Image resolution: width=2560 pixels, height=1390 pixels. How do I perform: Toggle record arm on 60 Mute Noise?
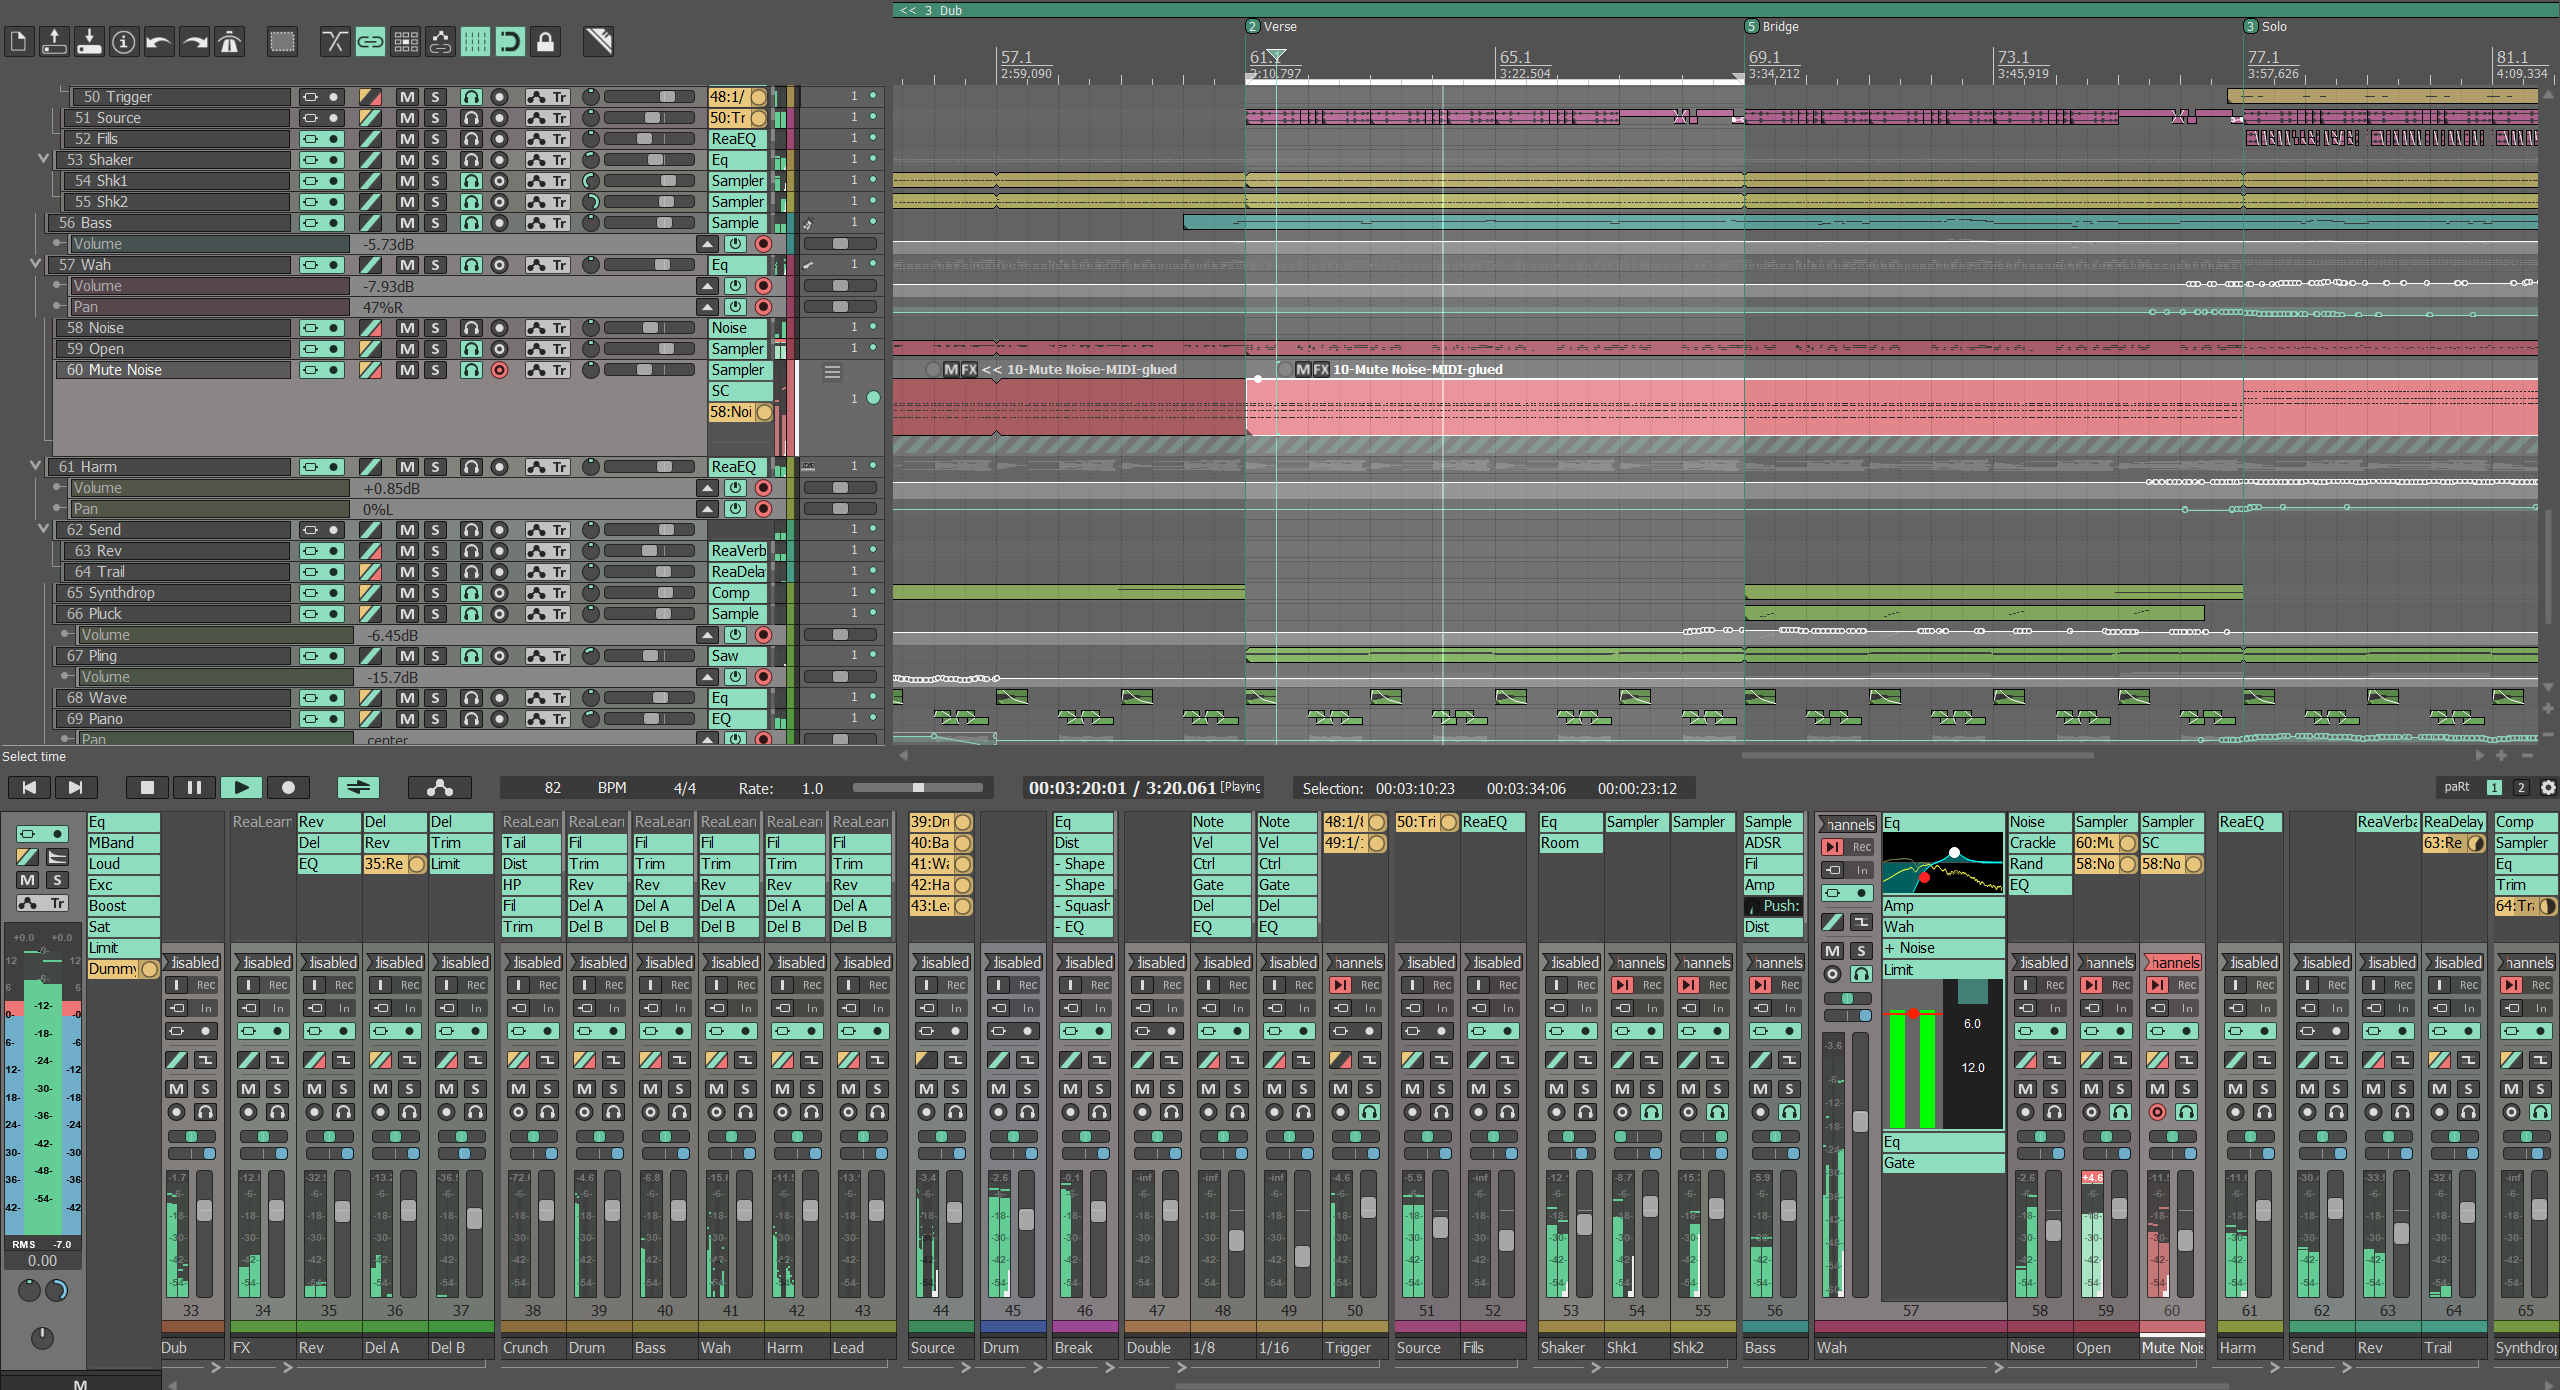499,370
